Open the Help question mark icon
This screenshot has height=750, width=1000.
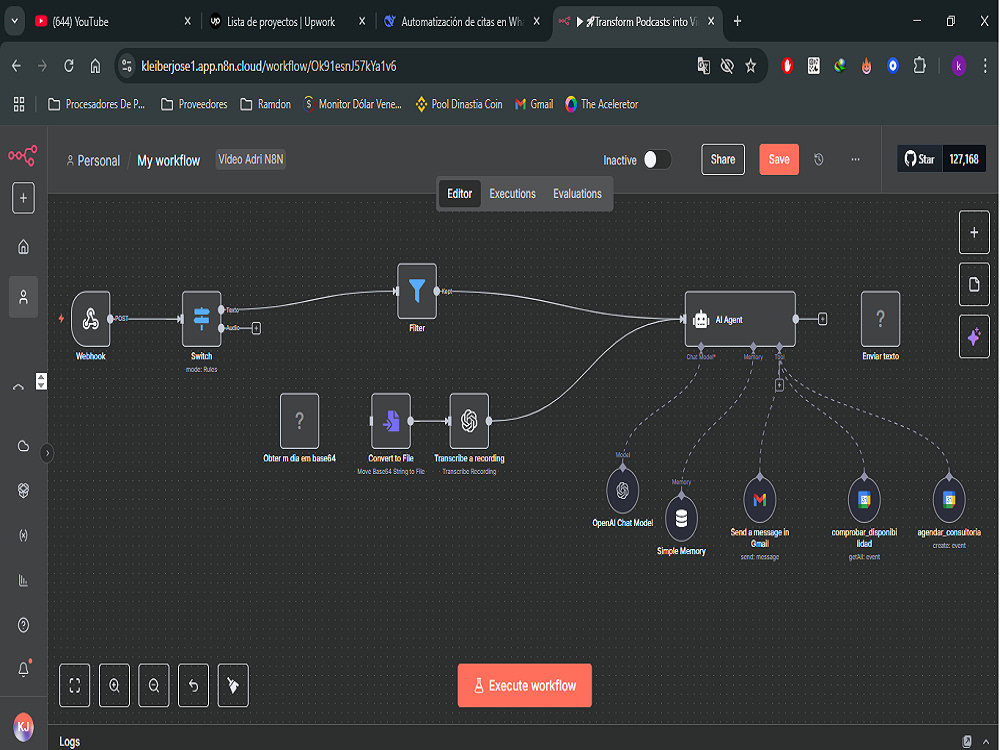[23, 625]
